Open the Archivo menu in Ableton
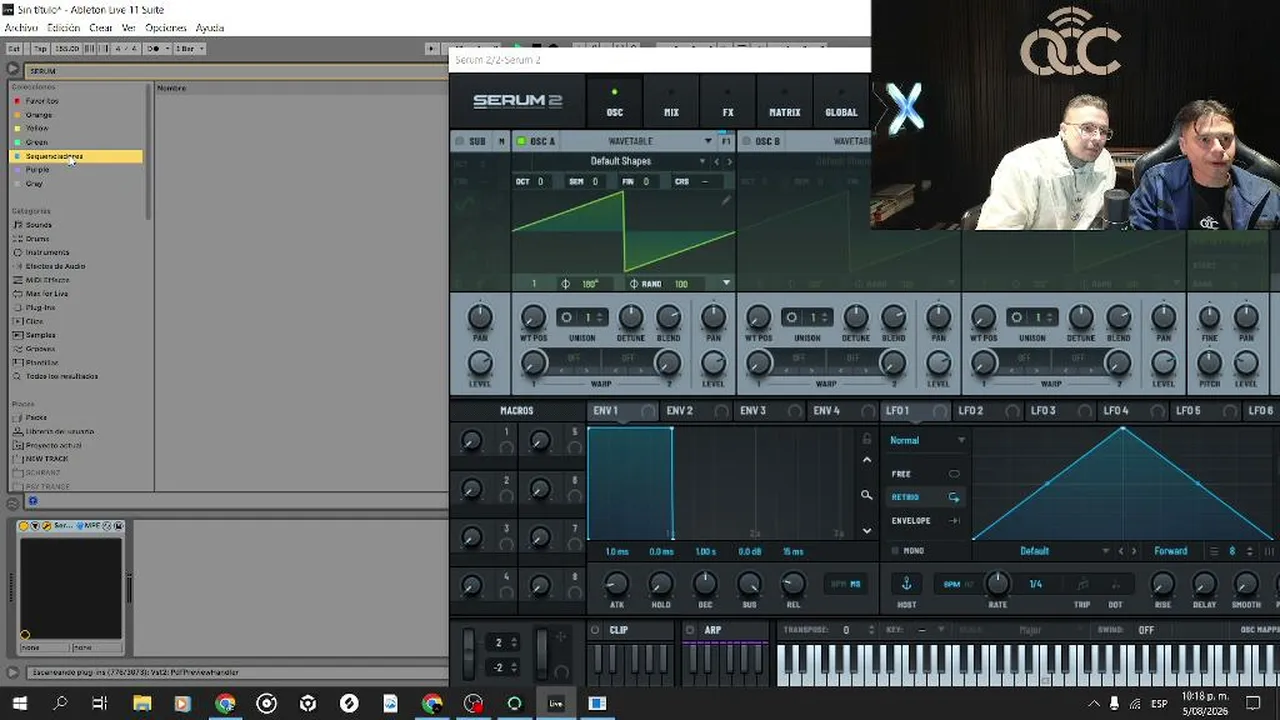This screenshot has width=1280, height=720. click(21, 28)
